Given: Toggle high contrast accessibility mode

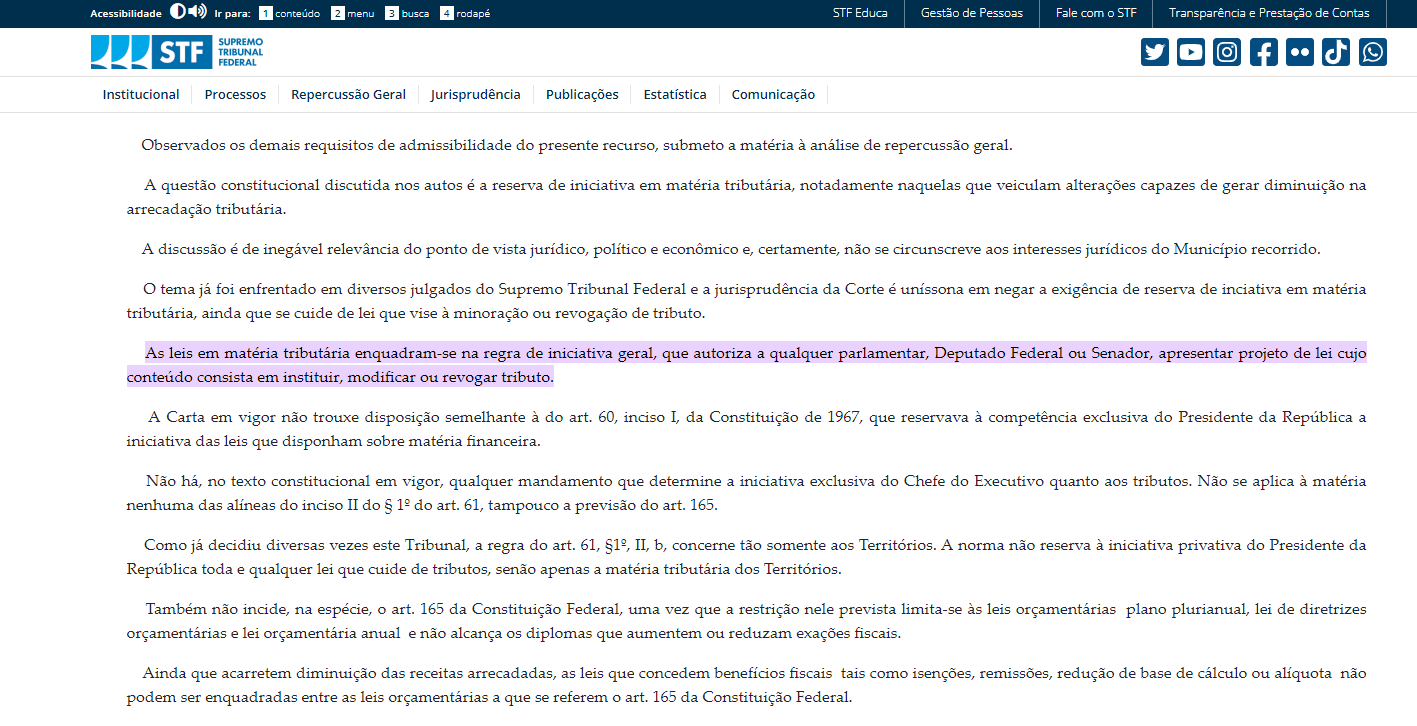Looking at the screenshot, I should [177, 12].
